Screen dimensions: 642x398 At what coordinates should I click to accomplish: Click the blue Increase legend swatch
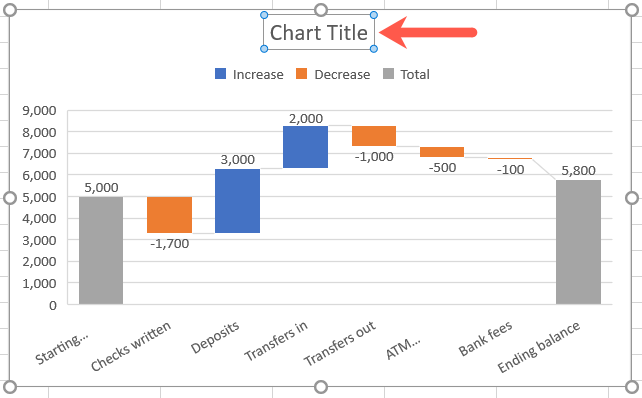[220, 74]
